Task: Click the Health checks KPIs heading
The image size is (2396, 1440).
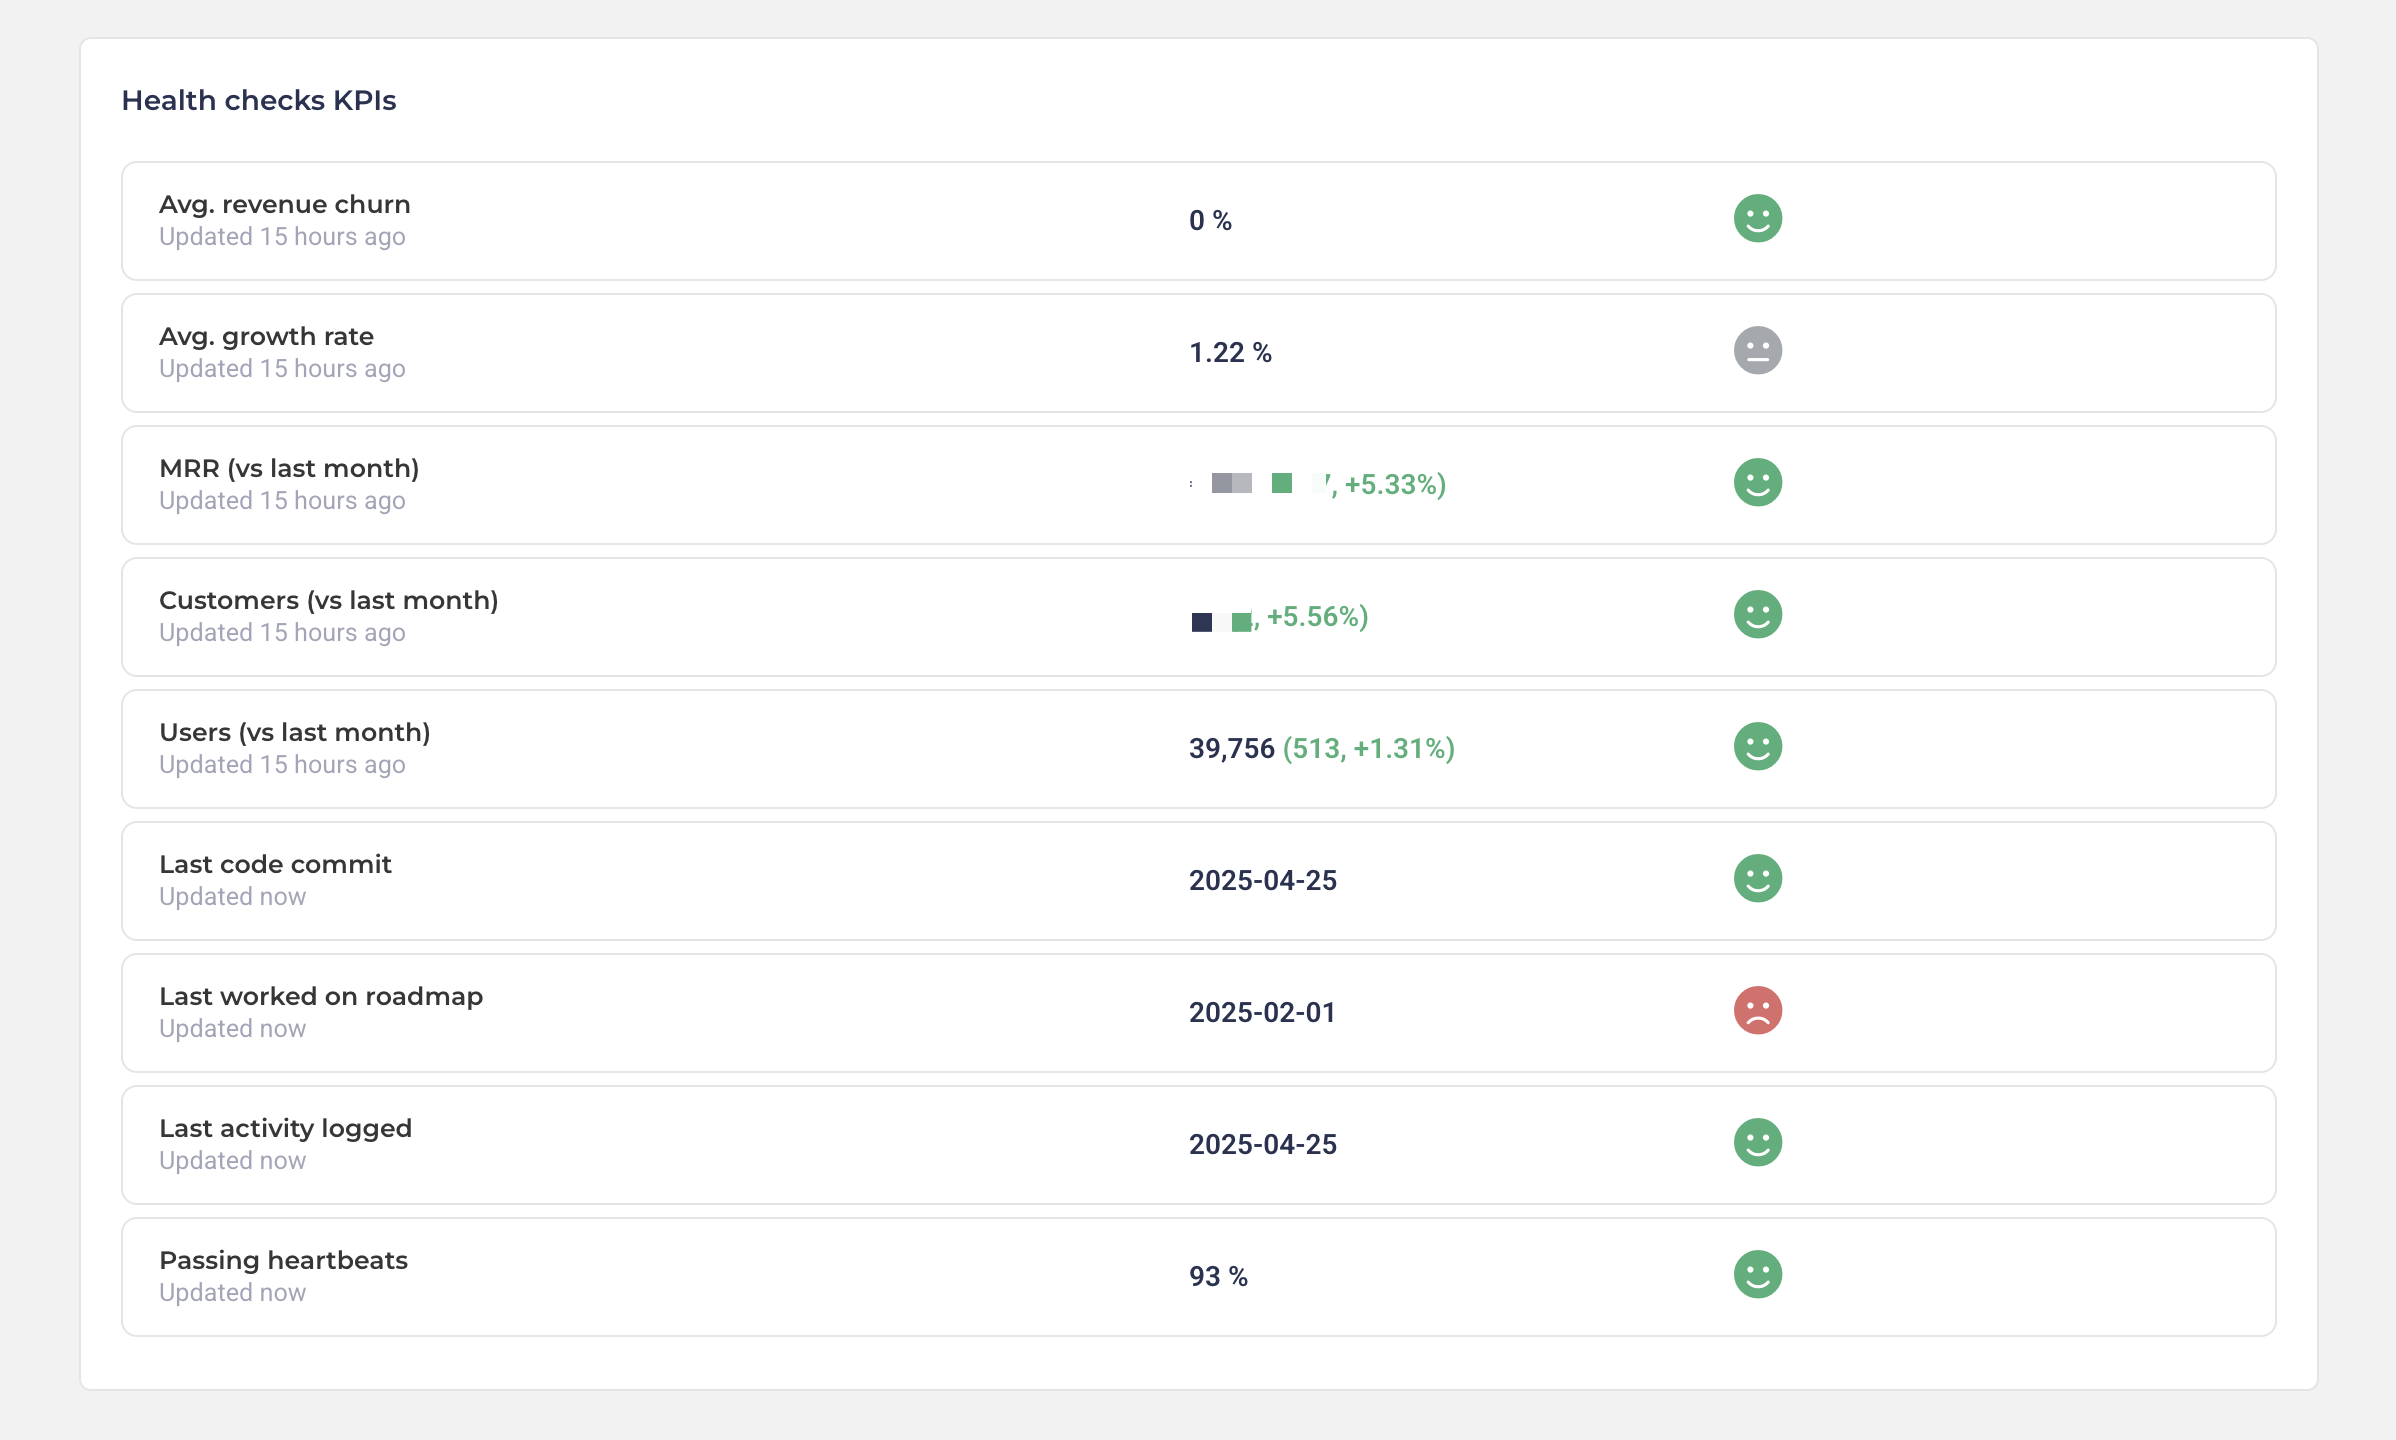Action: click(x=259, y=101)
